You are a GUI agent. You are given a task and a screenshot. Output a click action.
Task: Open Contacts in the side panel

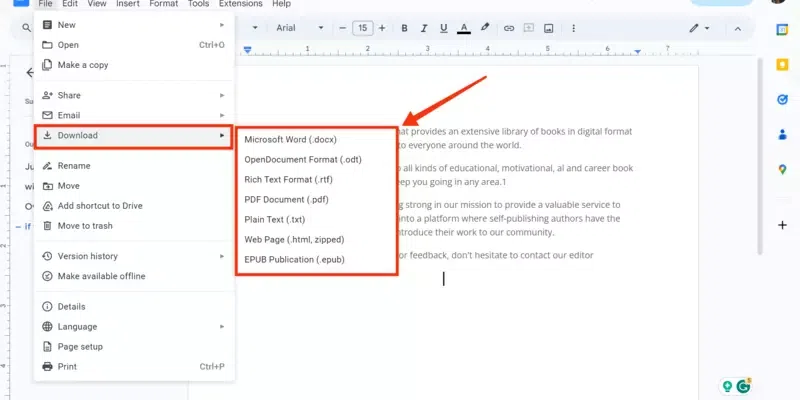tap(782, 134)
